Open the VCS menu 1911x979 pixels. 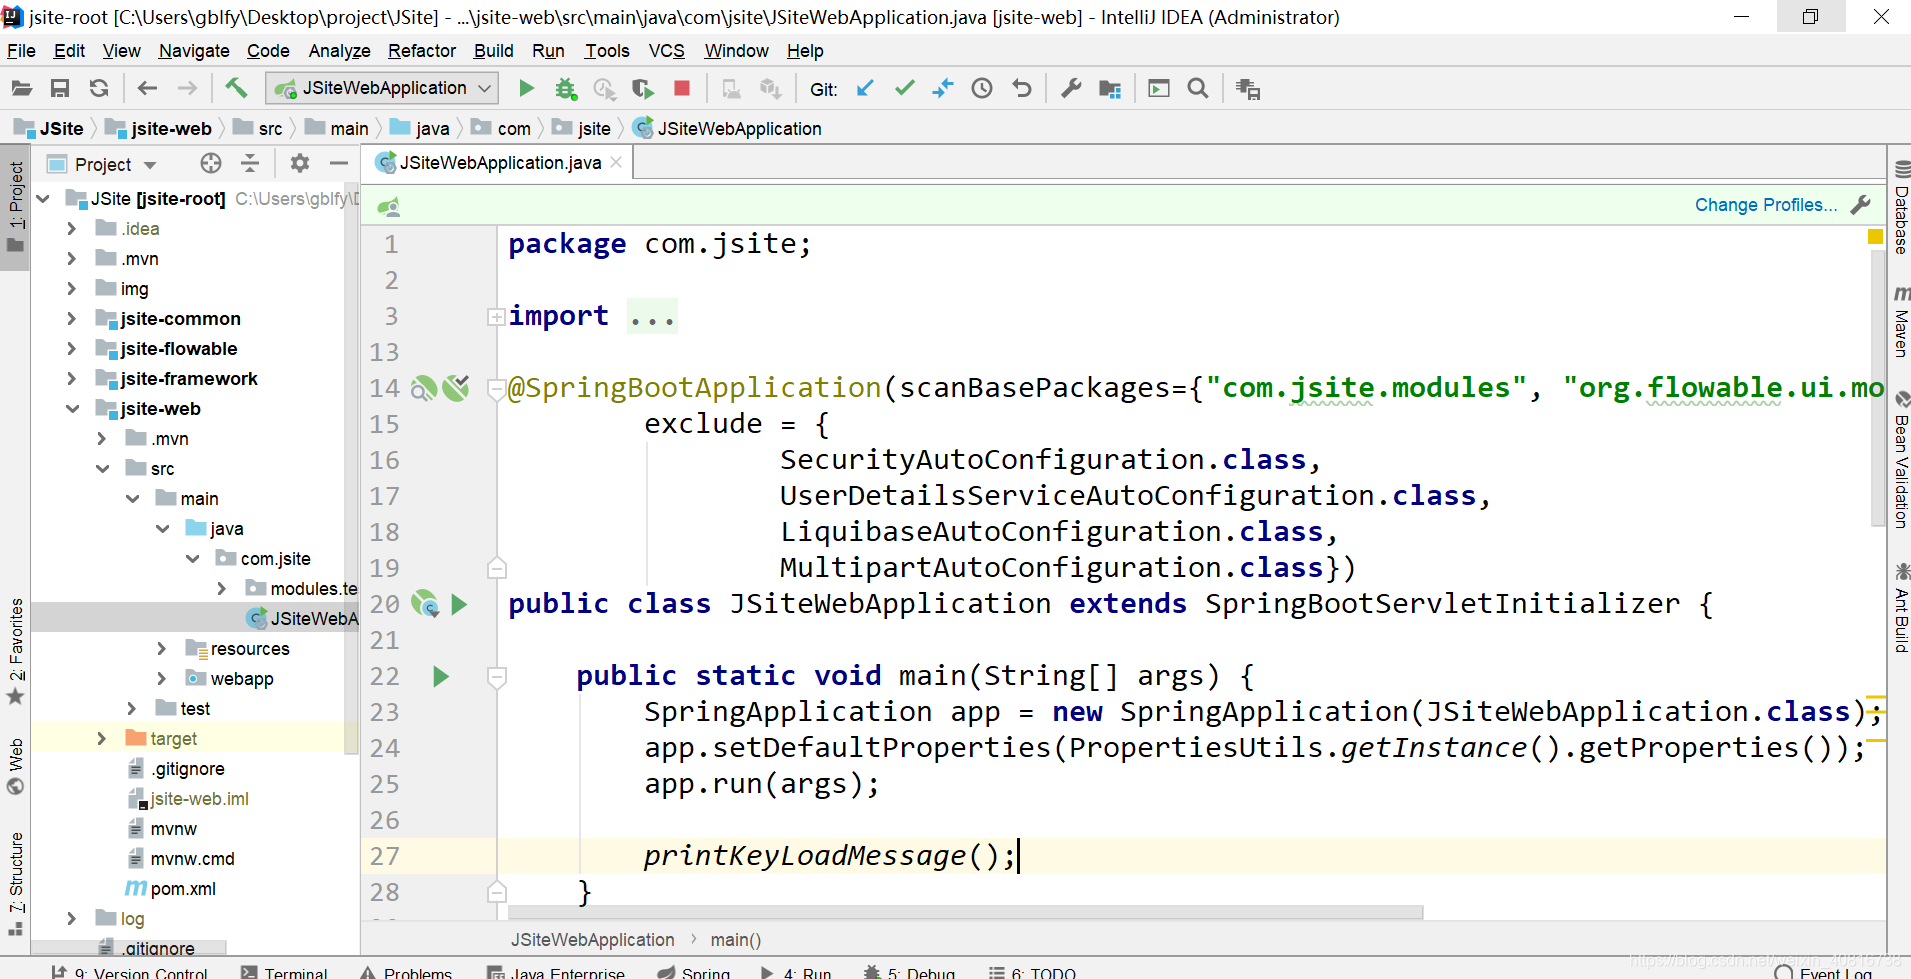click(x=667, y=51)
